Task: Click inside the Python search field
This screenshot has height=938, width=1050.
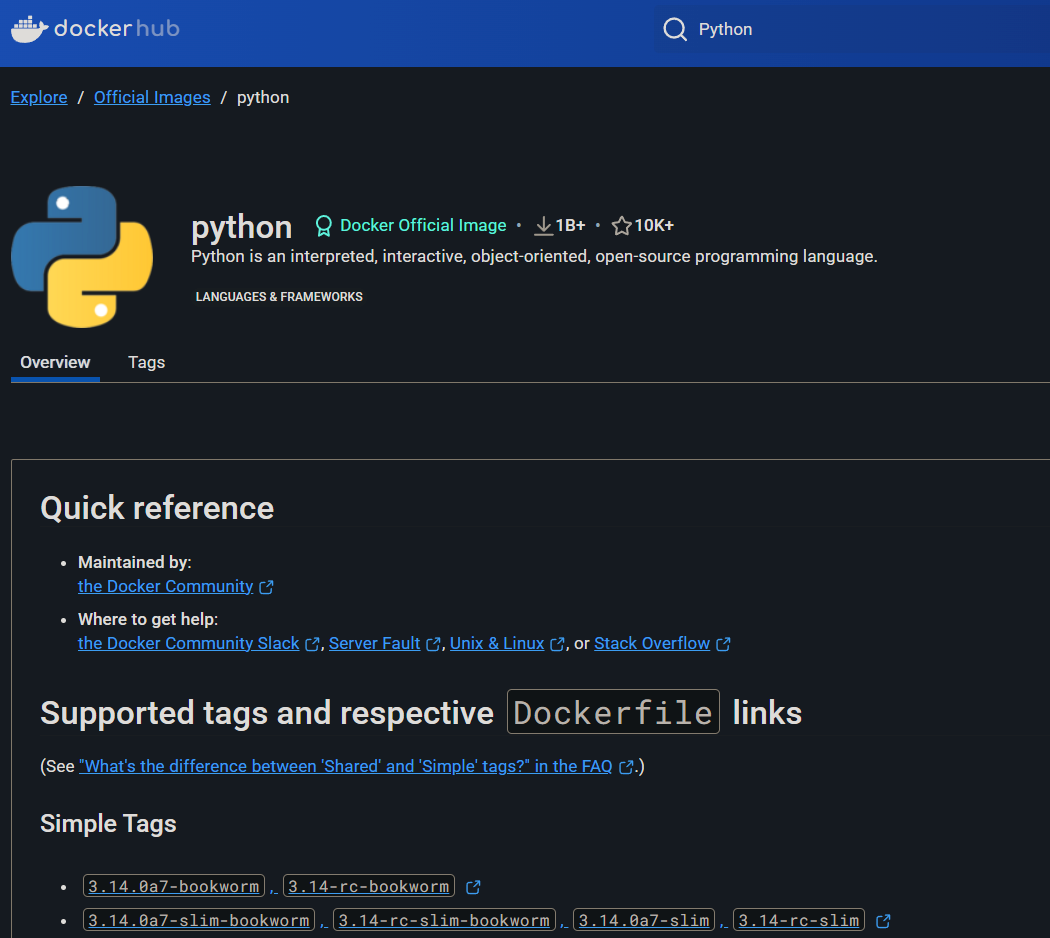Action: tap(760, 29)
